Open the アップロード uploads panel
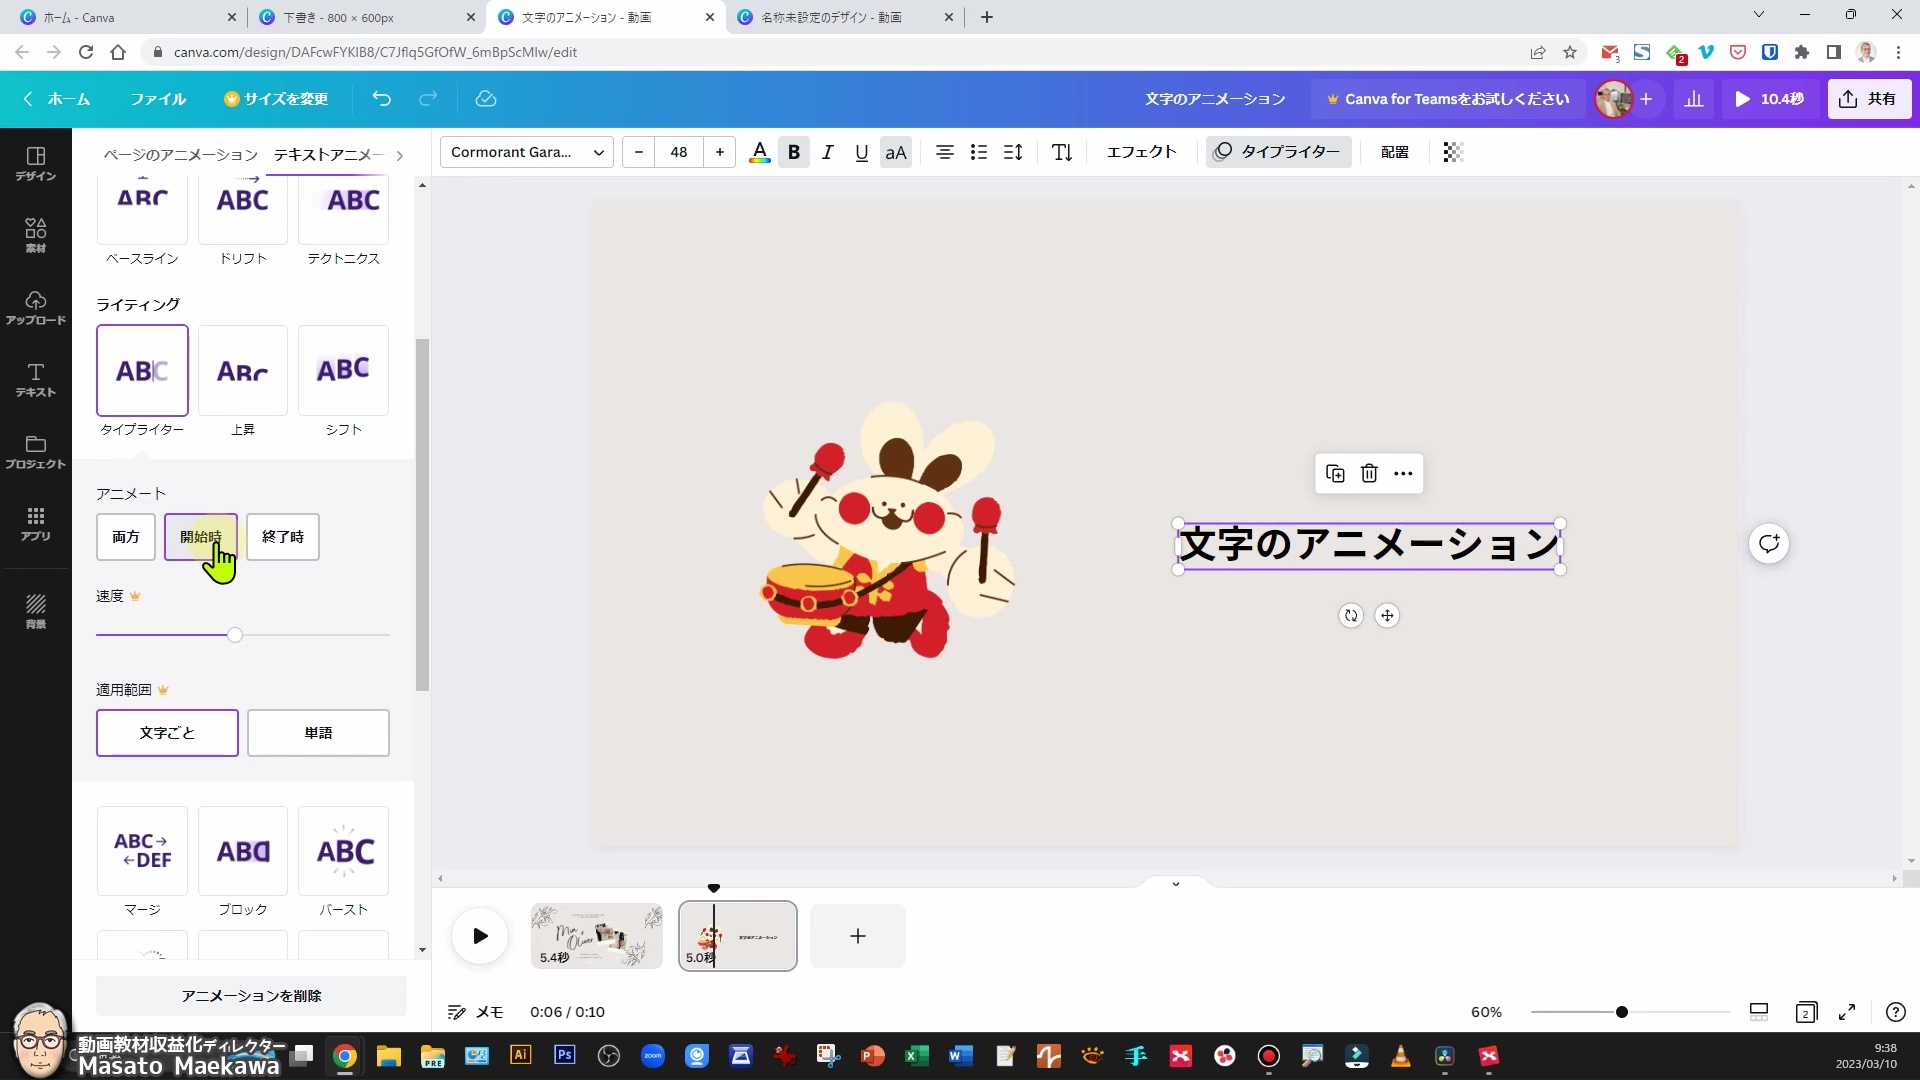Image resolution: width=1920 pixels, height=1080 pixels. [x=36, y=307]
